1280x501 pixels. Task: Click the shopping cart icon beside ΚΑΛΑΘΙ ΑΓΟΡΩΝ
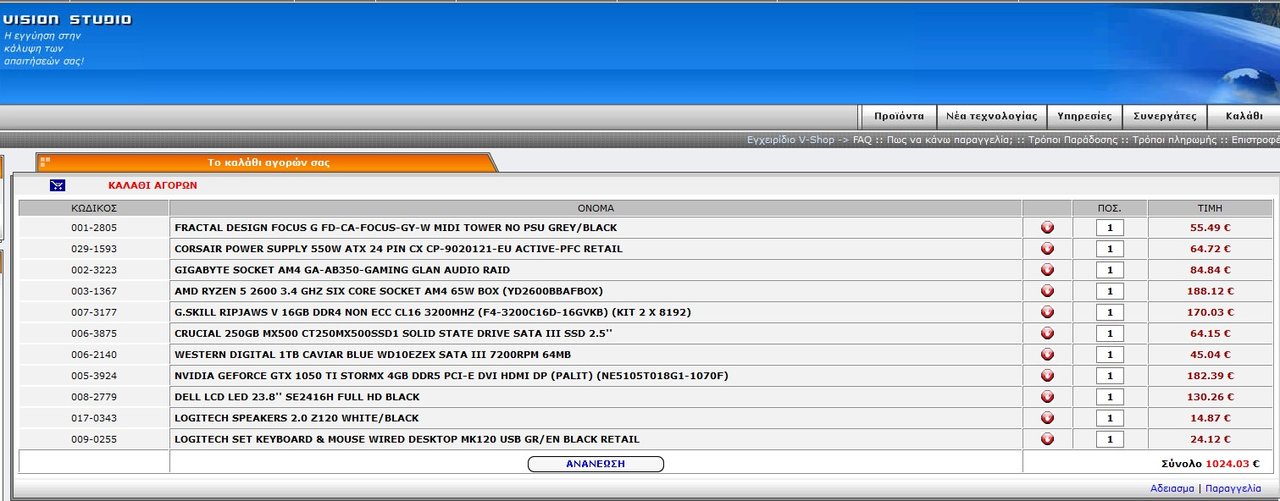[58, 185]
